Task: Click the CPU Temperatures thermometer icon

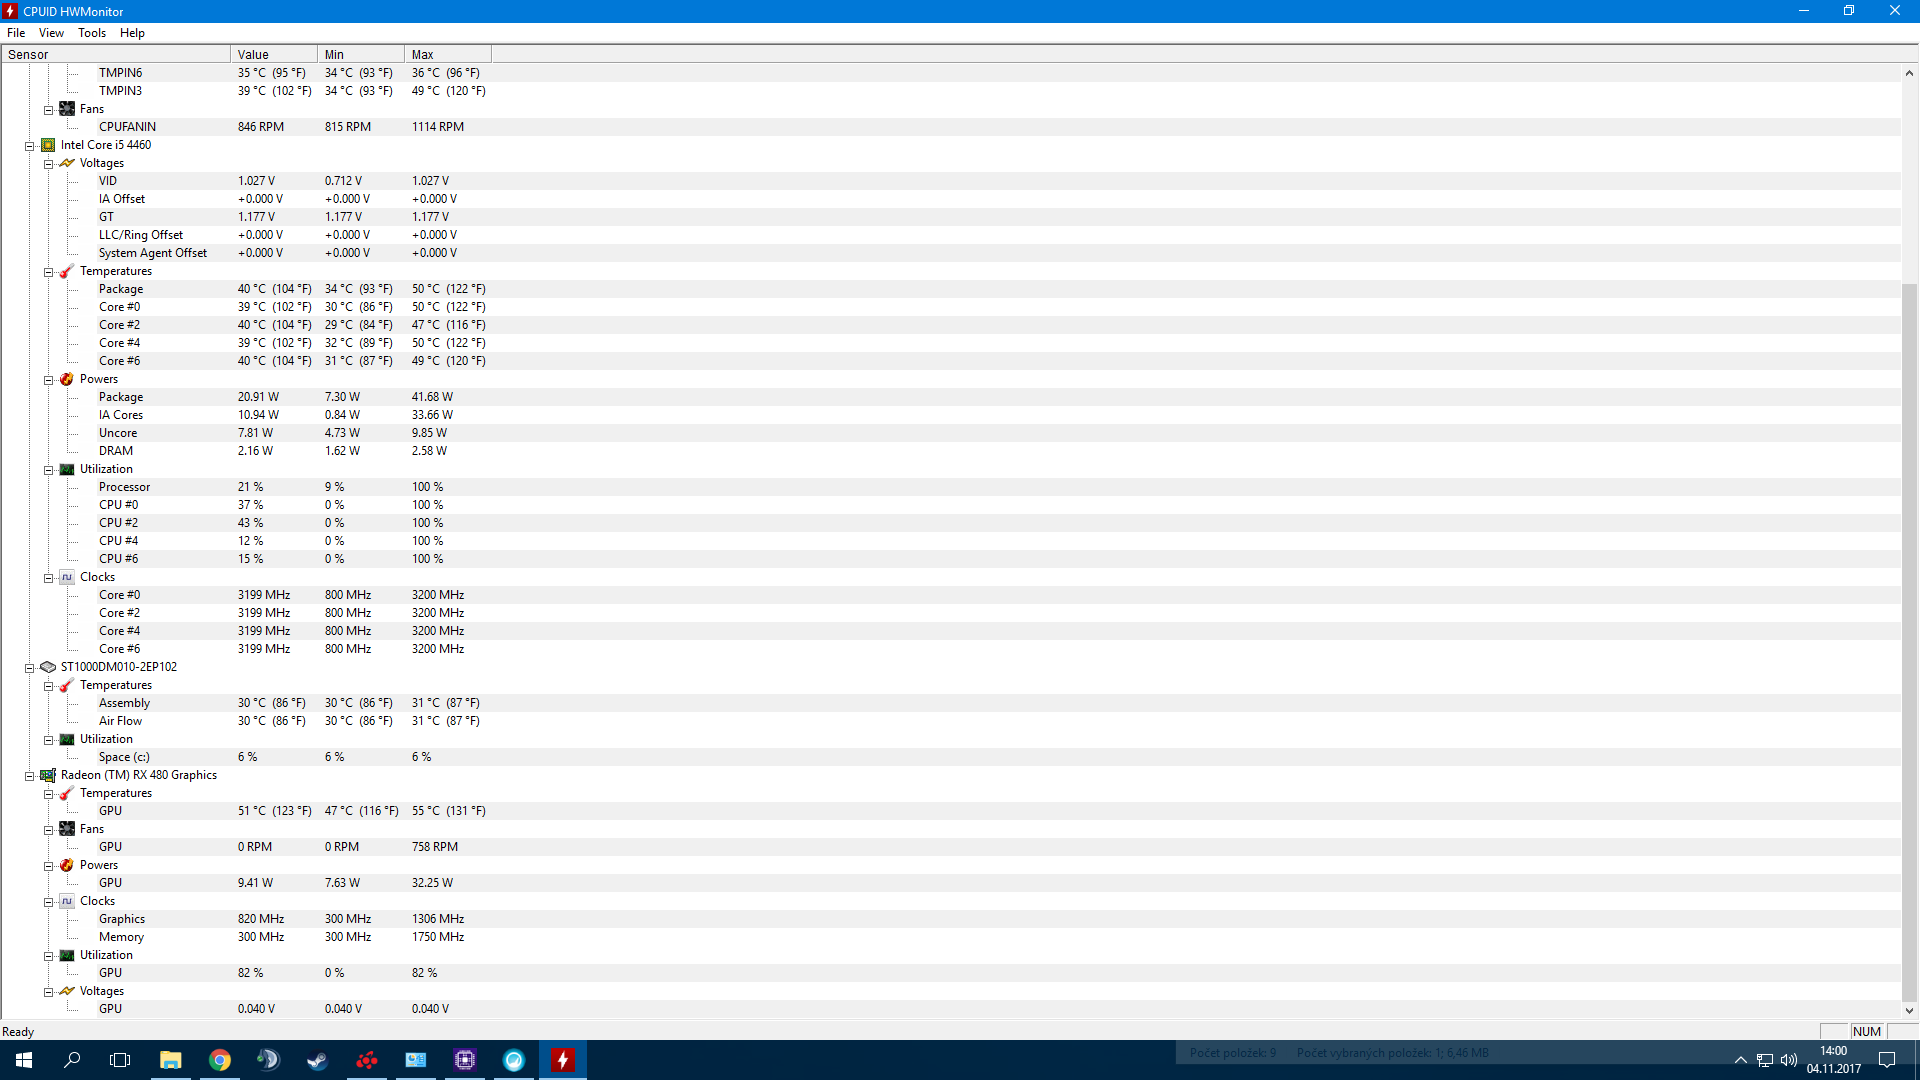Action: pos(67,271)
